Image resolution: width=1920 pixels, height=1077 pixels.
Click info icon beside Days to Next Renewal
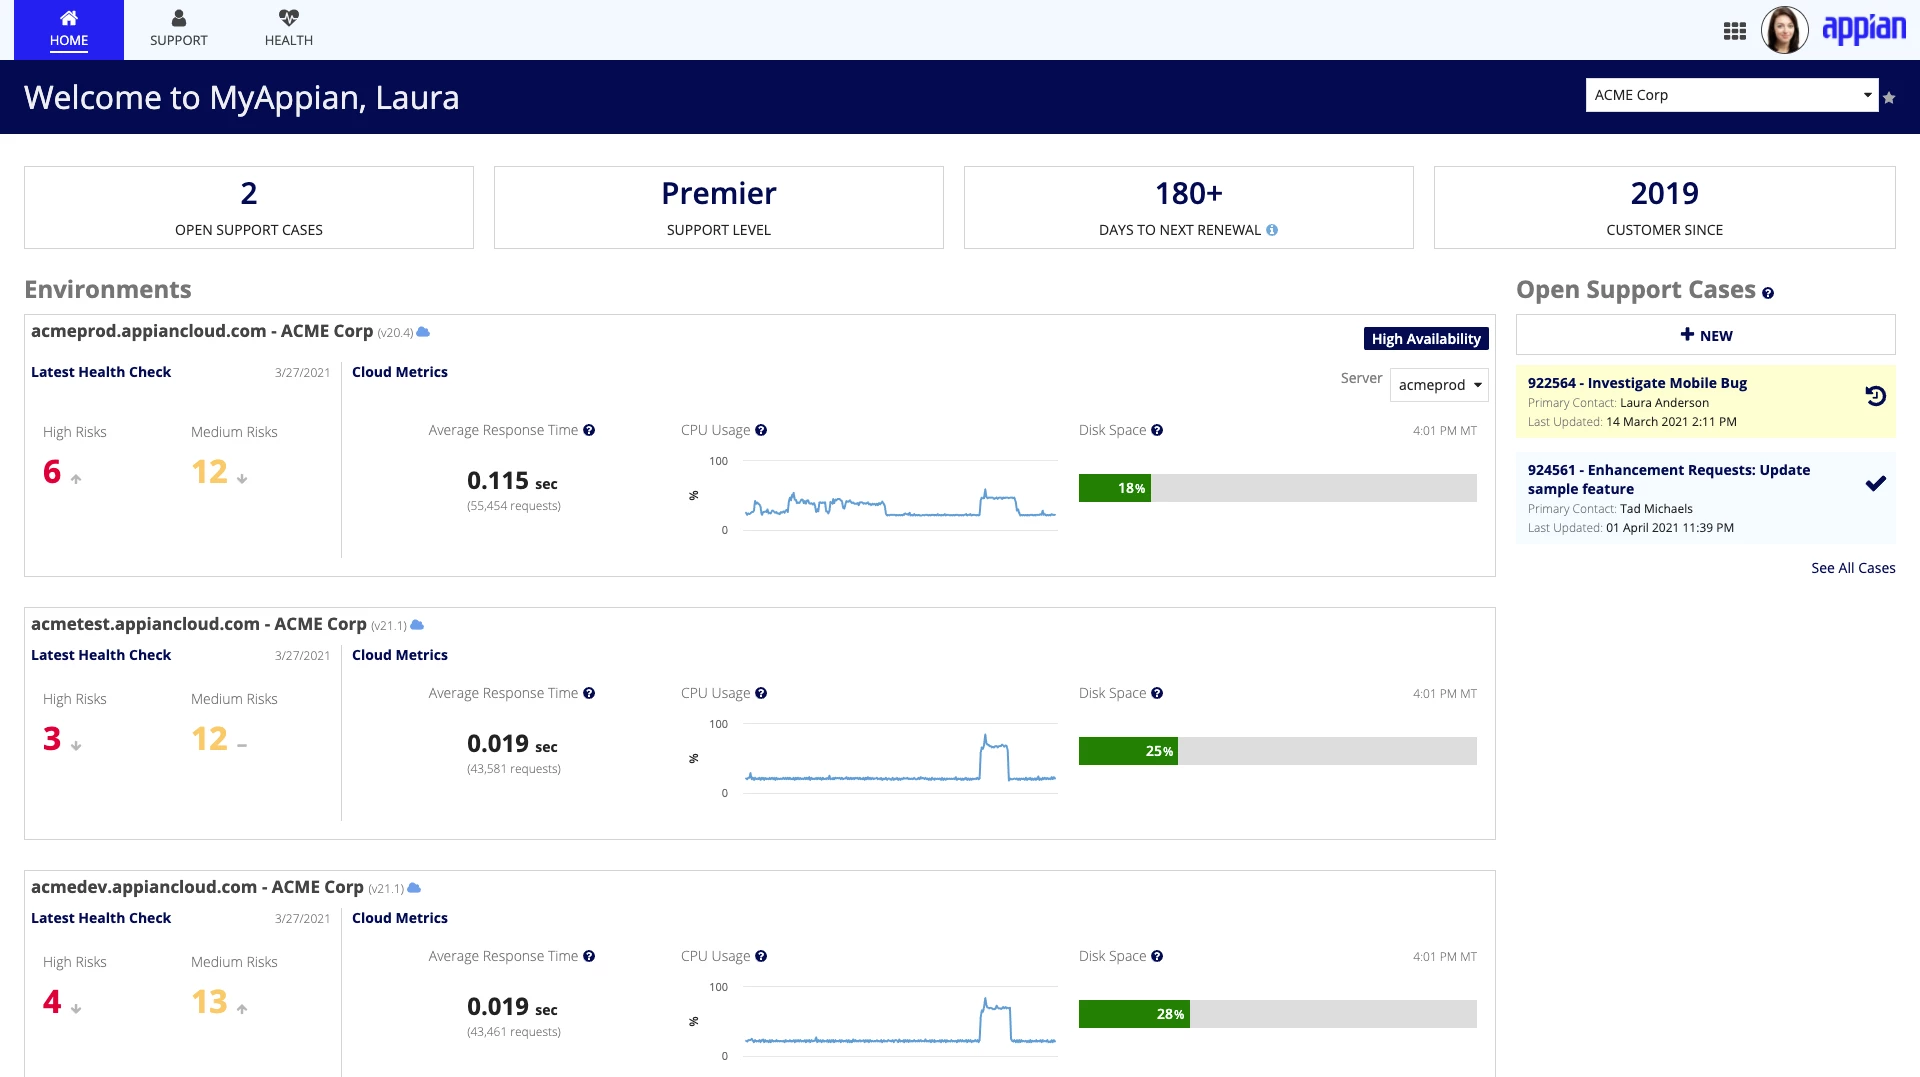tap(1272, 230)
